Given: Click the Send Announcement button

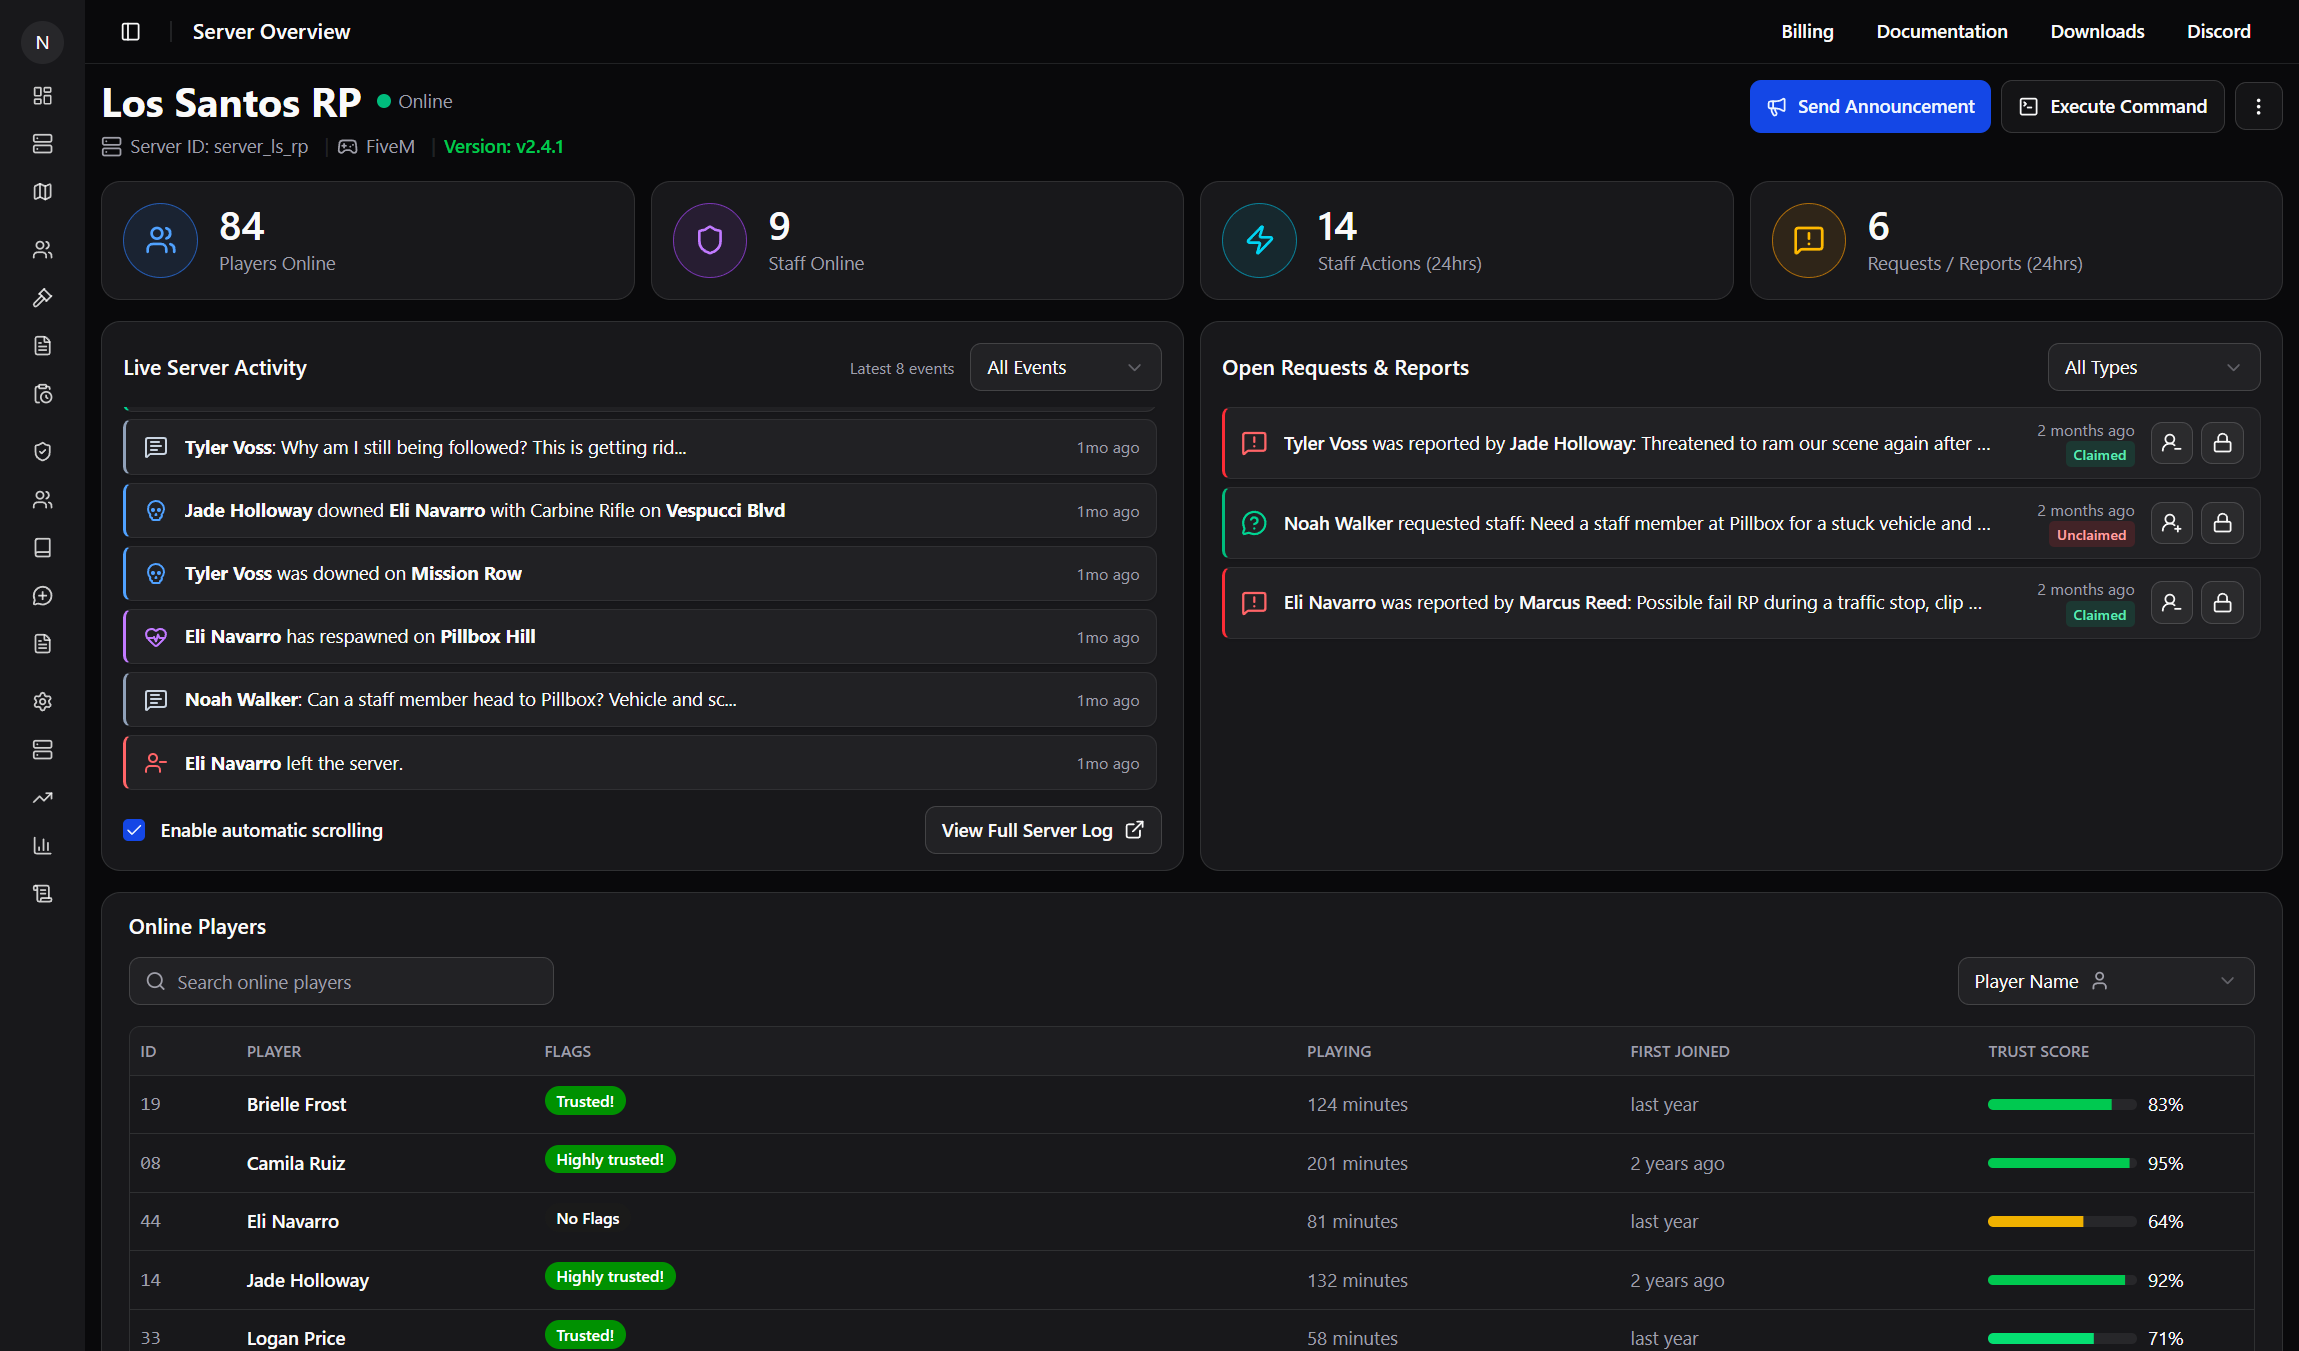Looking at the screenshot, I should click(x=1870, y=107).
